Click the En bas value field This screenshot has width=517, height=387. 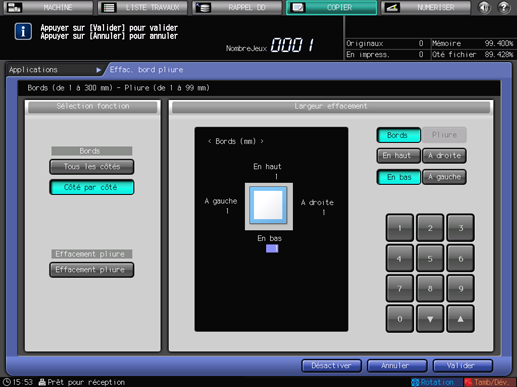[272, 249]
